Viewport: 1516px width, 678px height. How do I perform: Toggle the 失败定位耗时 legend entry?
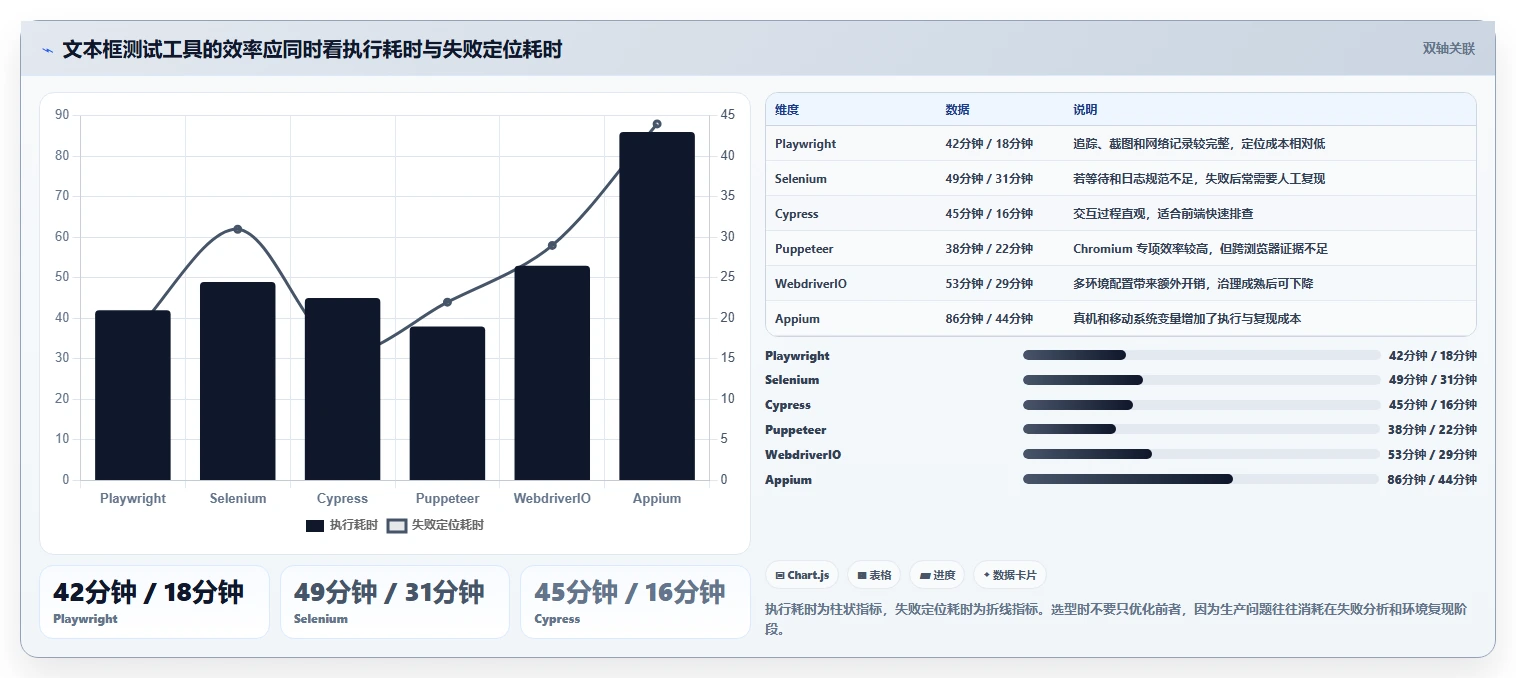[435, 525]
